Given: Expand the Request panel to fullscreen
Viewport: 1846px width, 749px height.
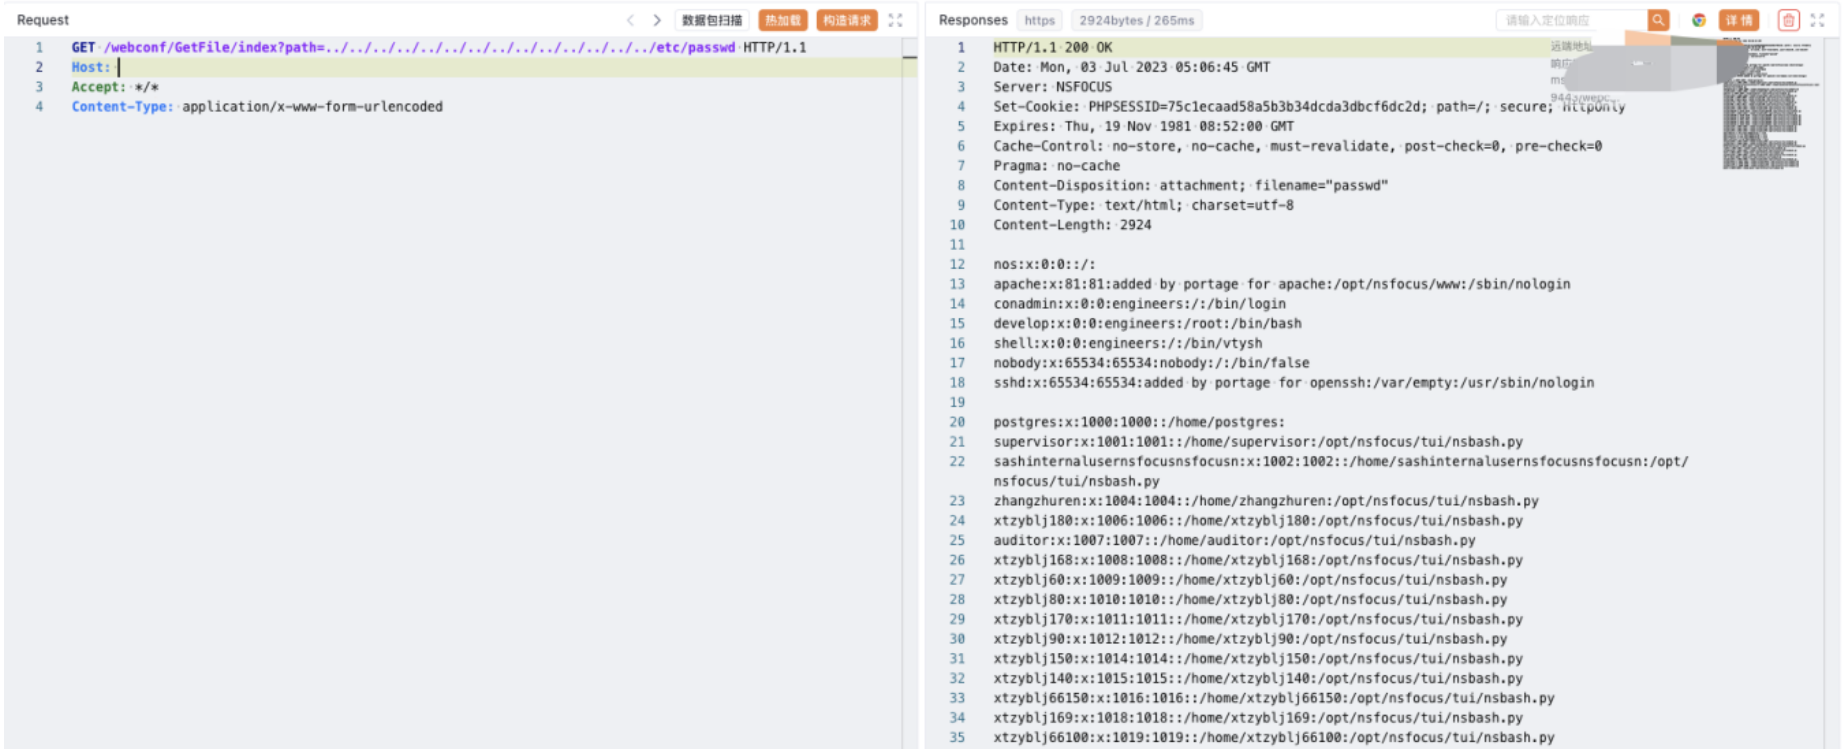Looking at the screenshot, I should [x=895, y=20].
